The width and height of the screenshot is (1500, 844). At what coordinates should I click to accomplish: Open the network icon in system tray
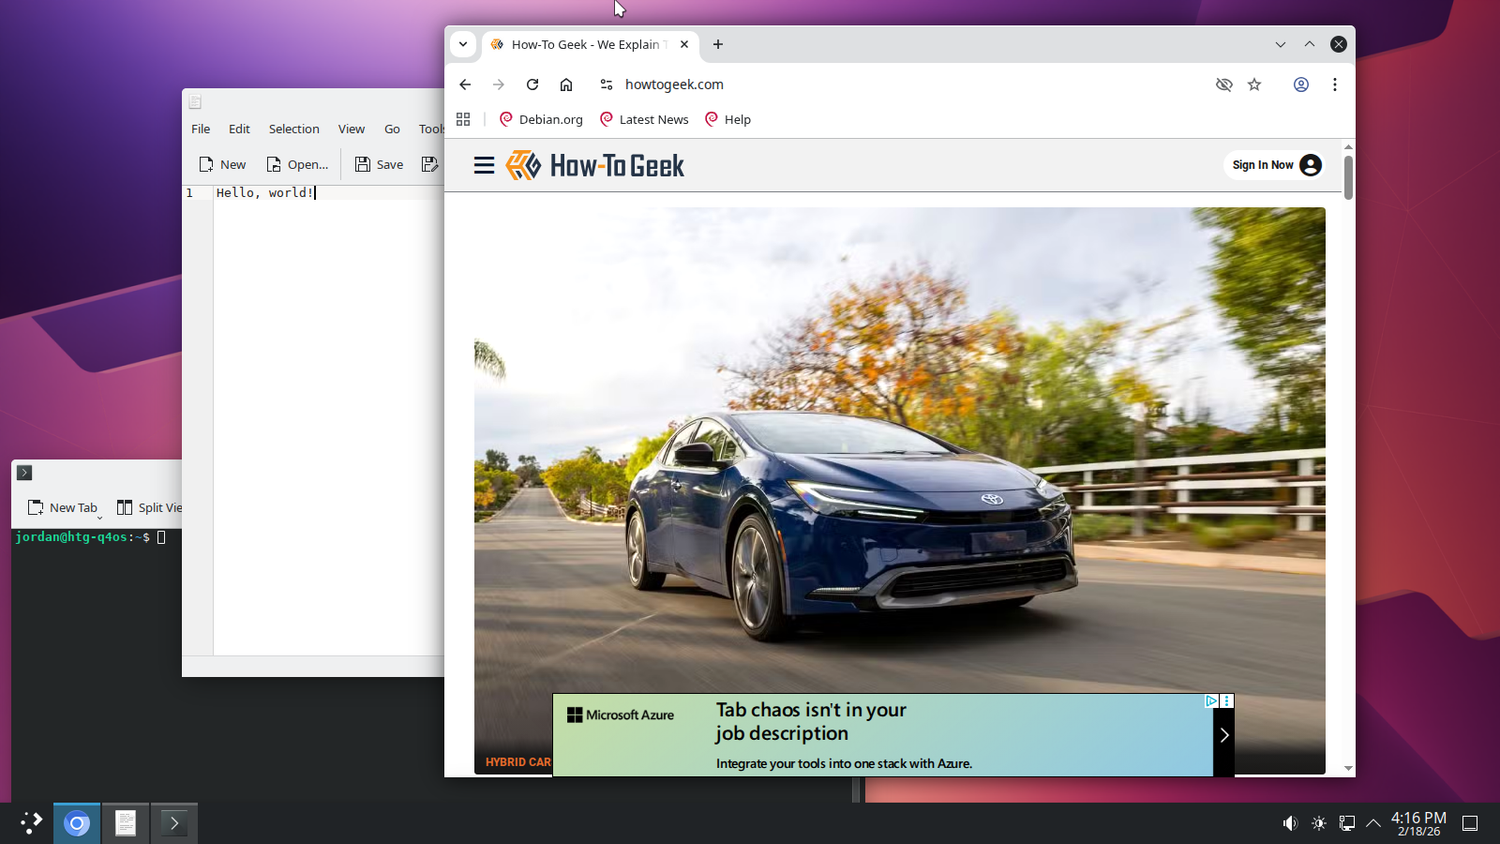click(x=1347, y=823)
